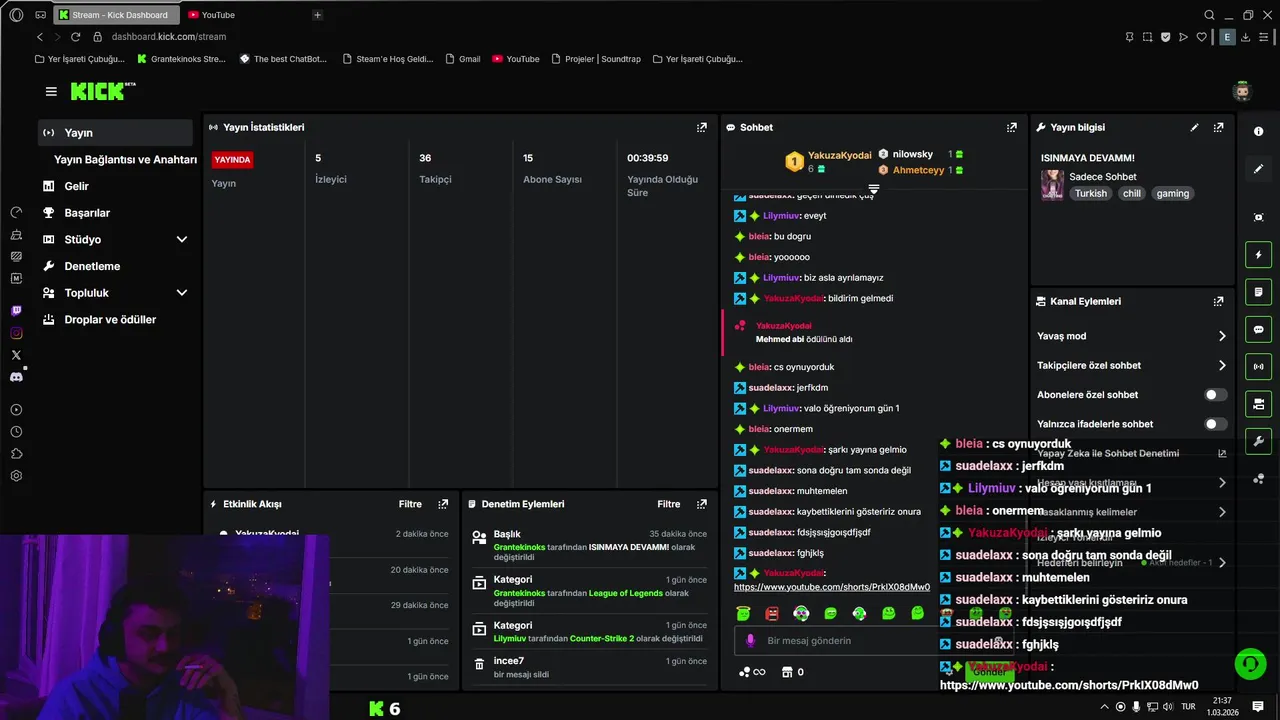The height and width of the screenshot is (720, 1280).
Task: Click the lightning bolt icon in right rail
Action: (1258, 255)
